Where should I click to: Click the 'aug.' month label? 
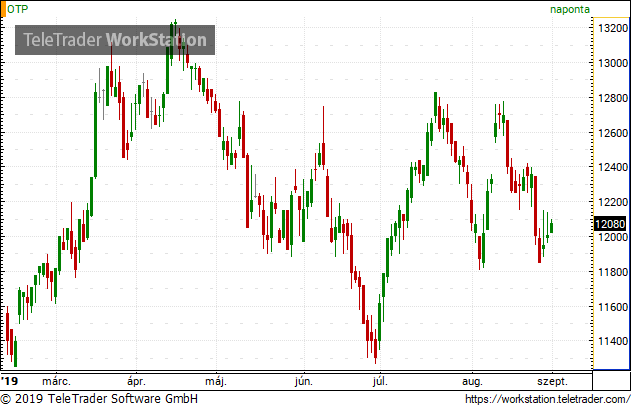[x=472, y=381]
